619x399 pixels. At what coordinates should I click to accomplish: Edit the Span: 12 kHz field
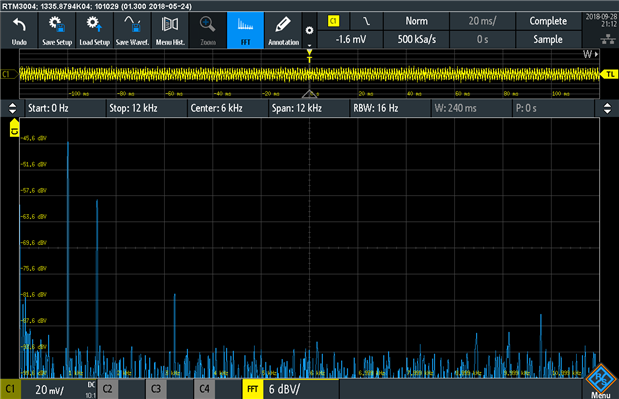pos(310,108)
